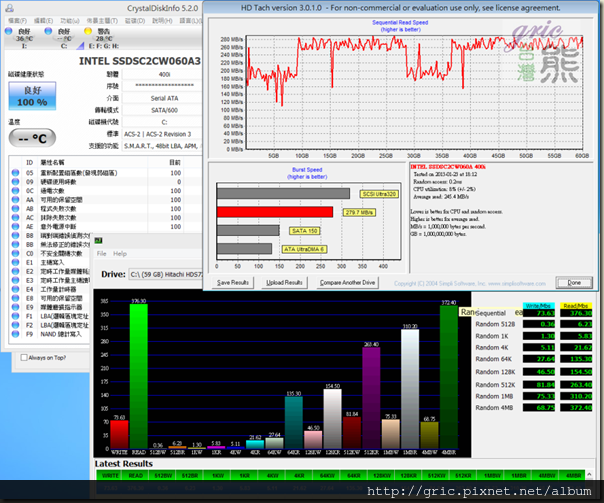Select the yellow warning orb for E: F: G: H:
This screenshot has width=604, height=503.
(88, 31)
